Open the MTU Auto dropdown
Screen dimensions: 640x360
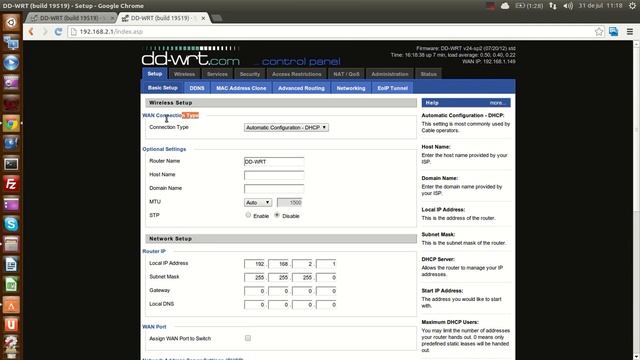258,202
